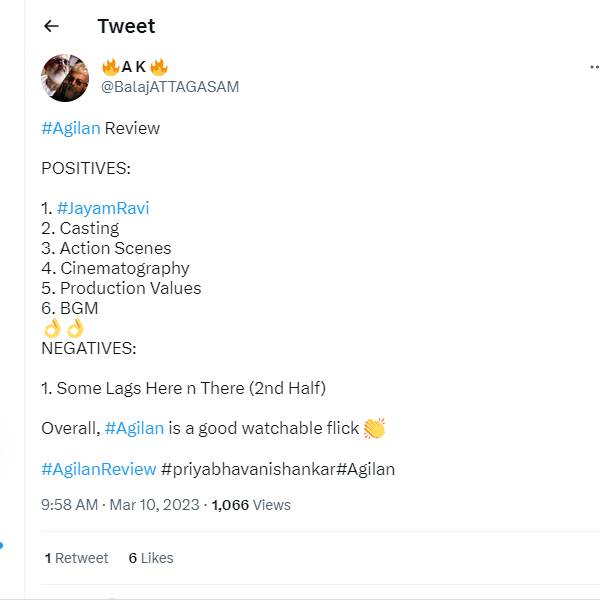Click the OK hand emojis below BGM
600x600 pixels.
pos(63,328)
